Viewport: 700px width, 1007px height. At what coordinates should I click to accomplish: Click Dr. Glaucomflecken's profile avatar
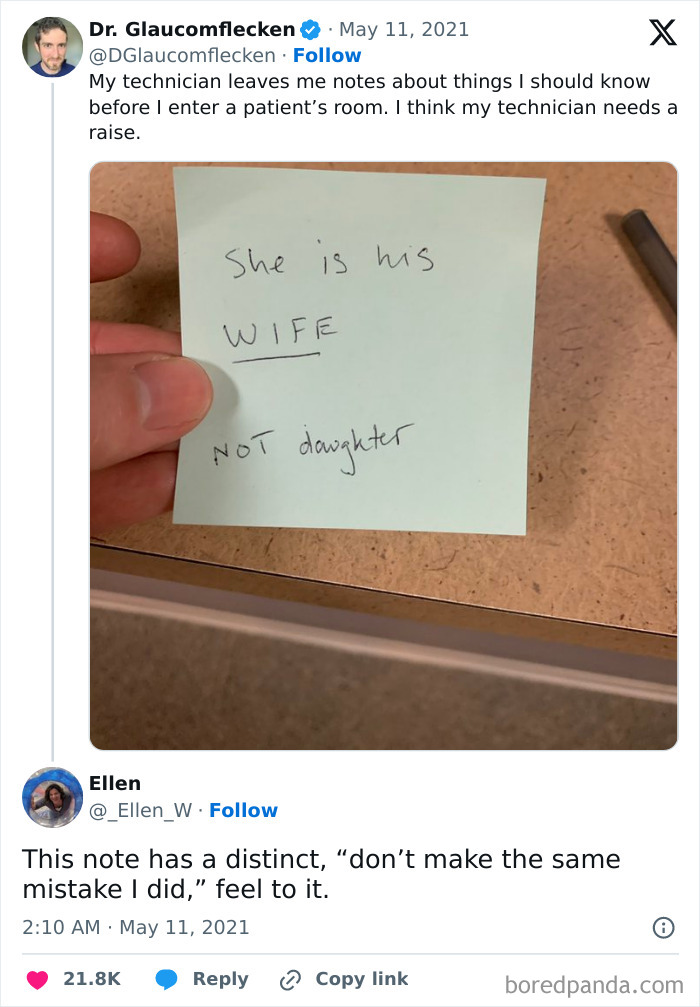click(x=51, y=45)
